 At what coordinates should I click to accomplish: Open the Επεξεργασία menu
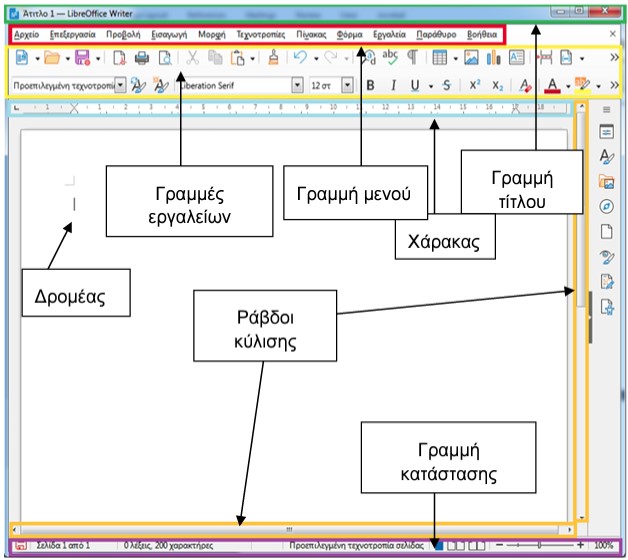[x=72, y=35]
